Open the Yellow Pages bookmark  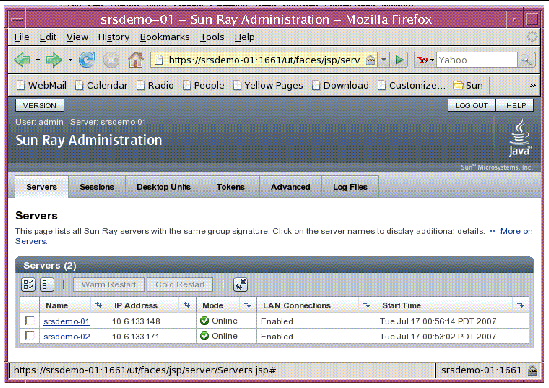point(268,85)
